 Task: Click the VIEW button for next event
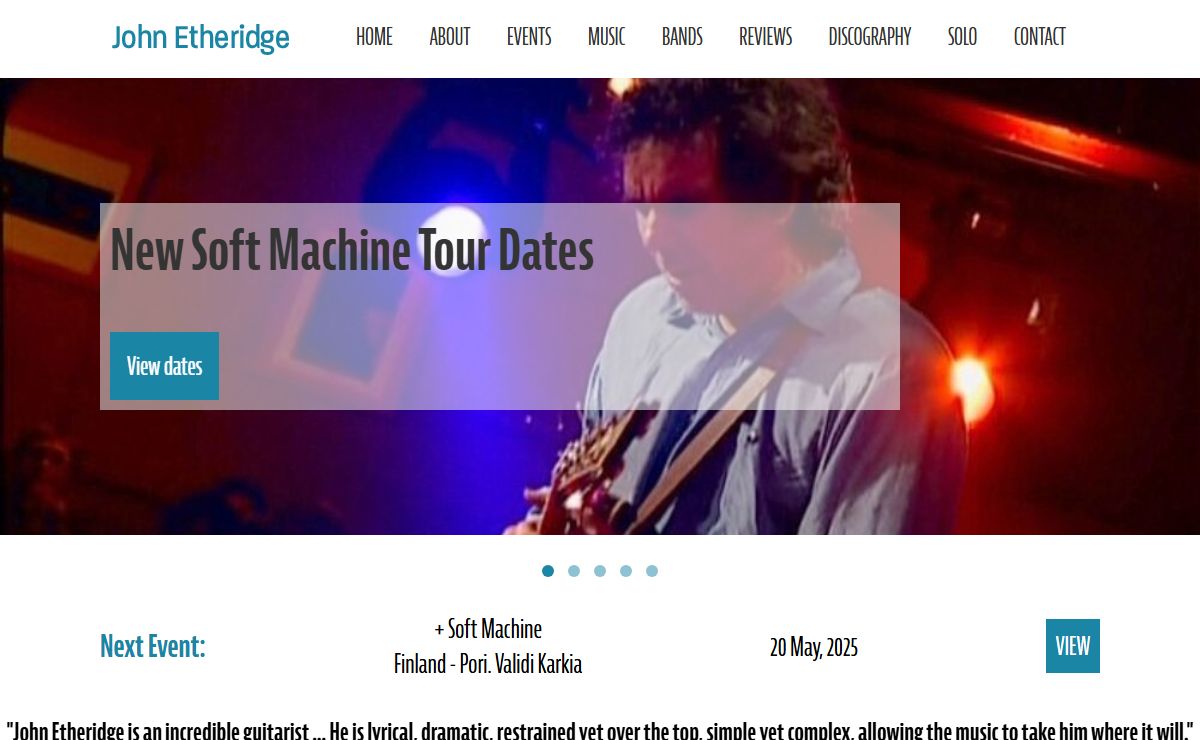coord(1073,646)
